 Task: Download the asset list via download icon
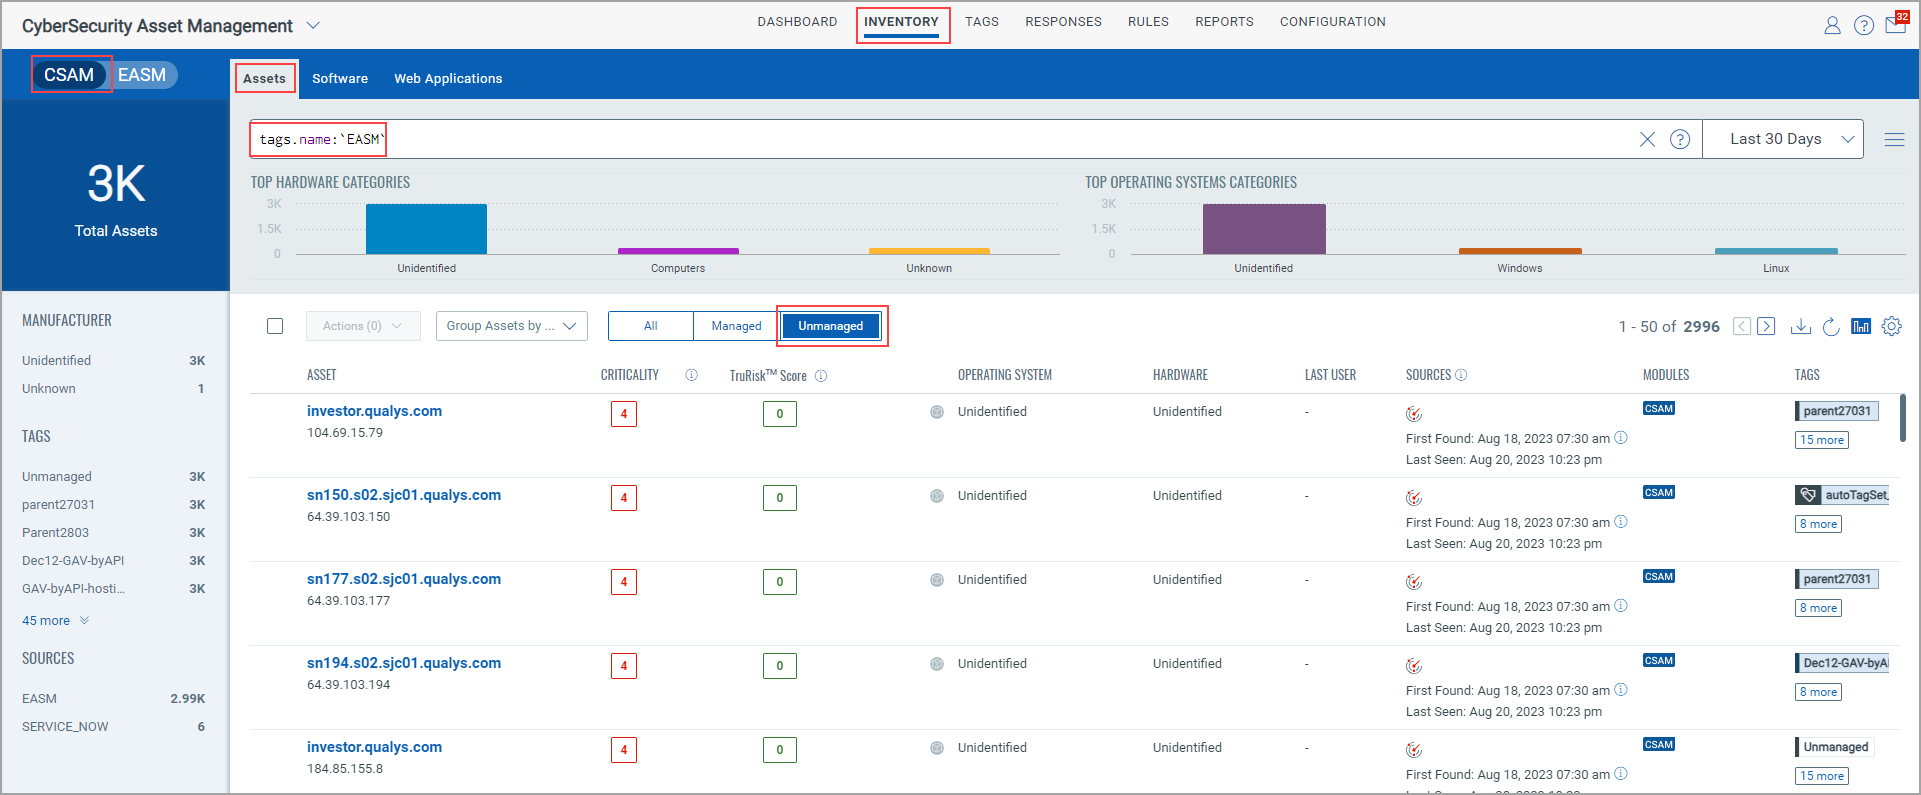coord(1800,326)
